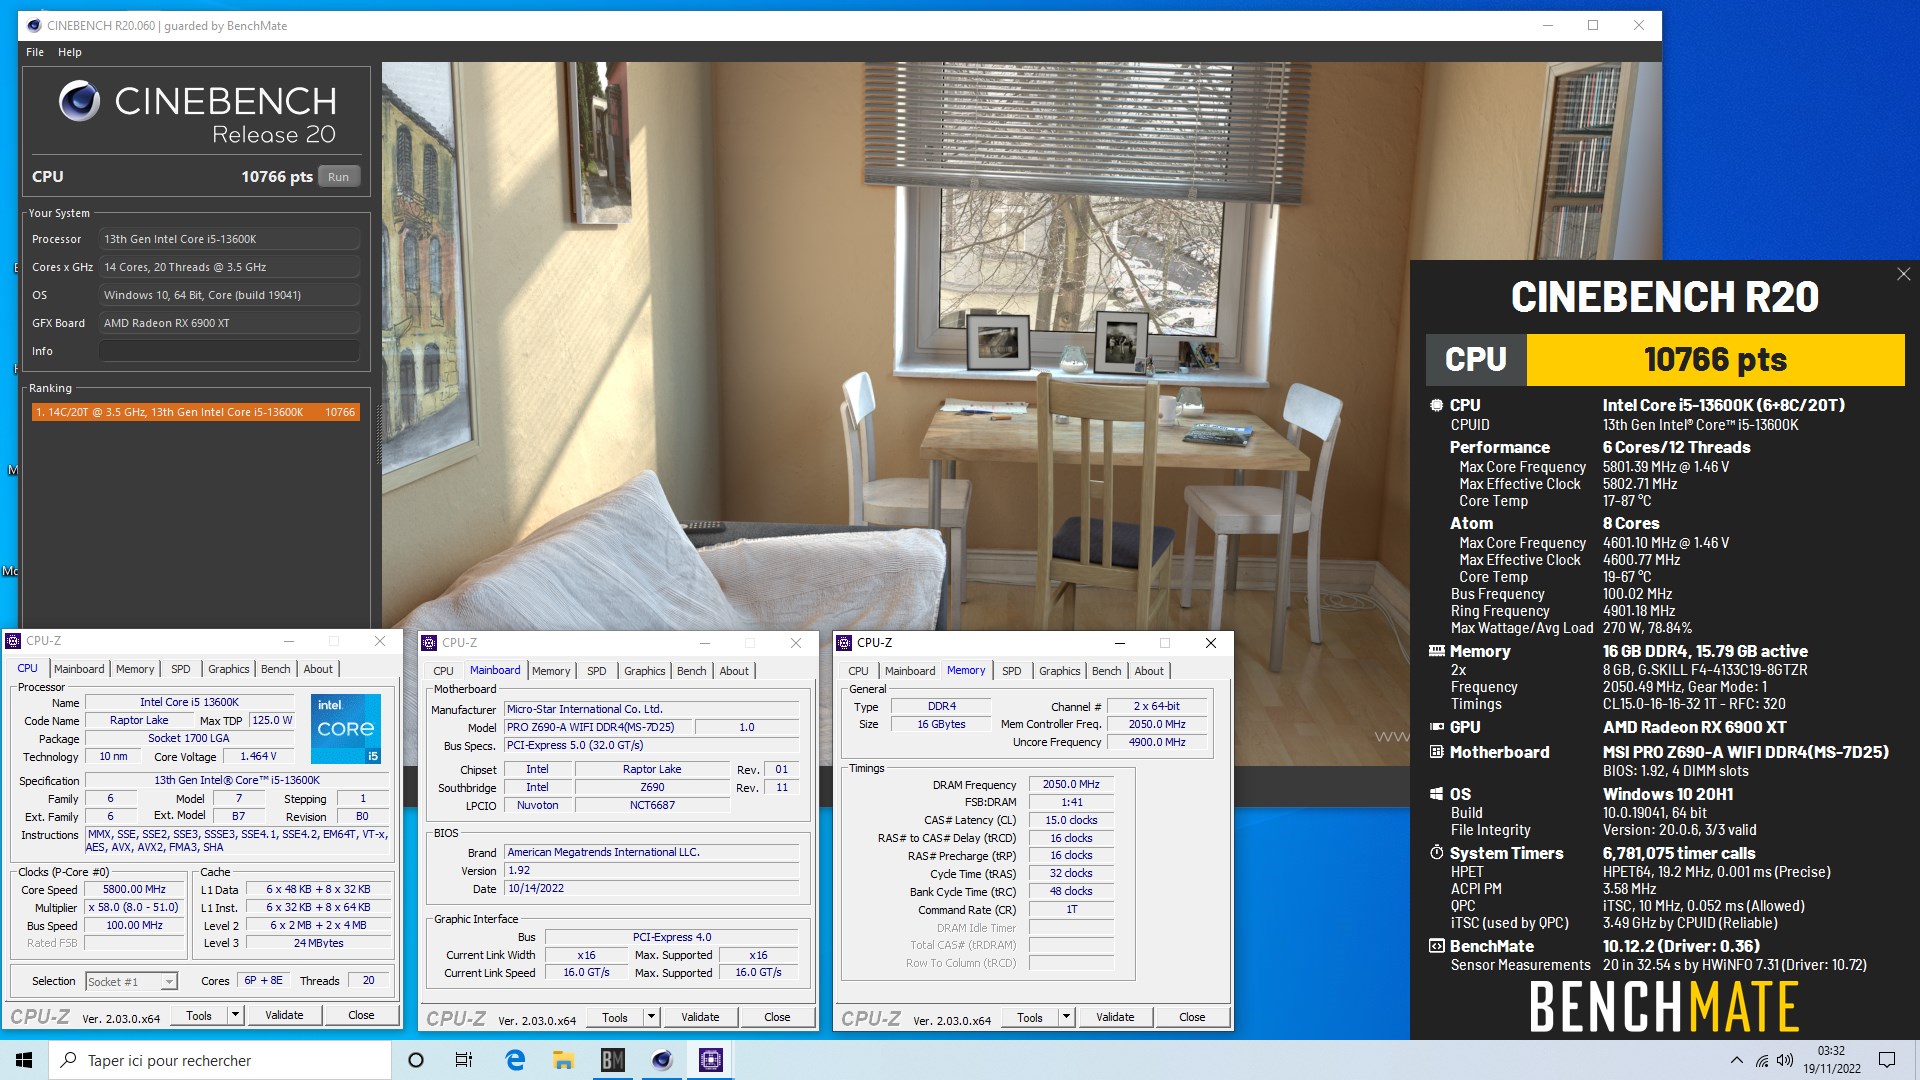Open Bench tab in first CPU-Z window
1920x1080 pixels.
pyautogui.click(x=276, y=669)
